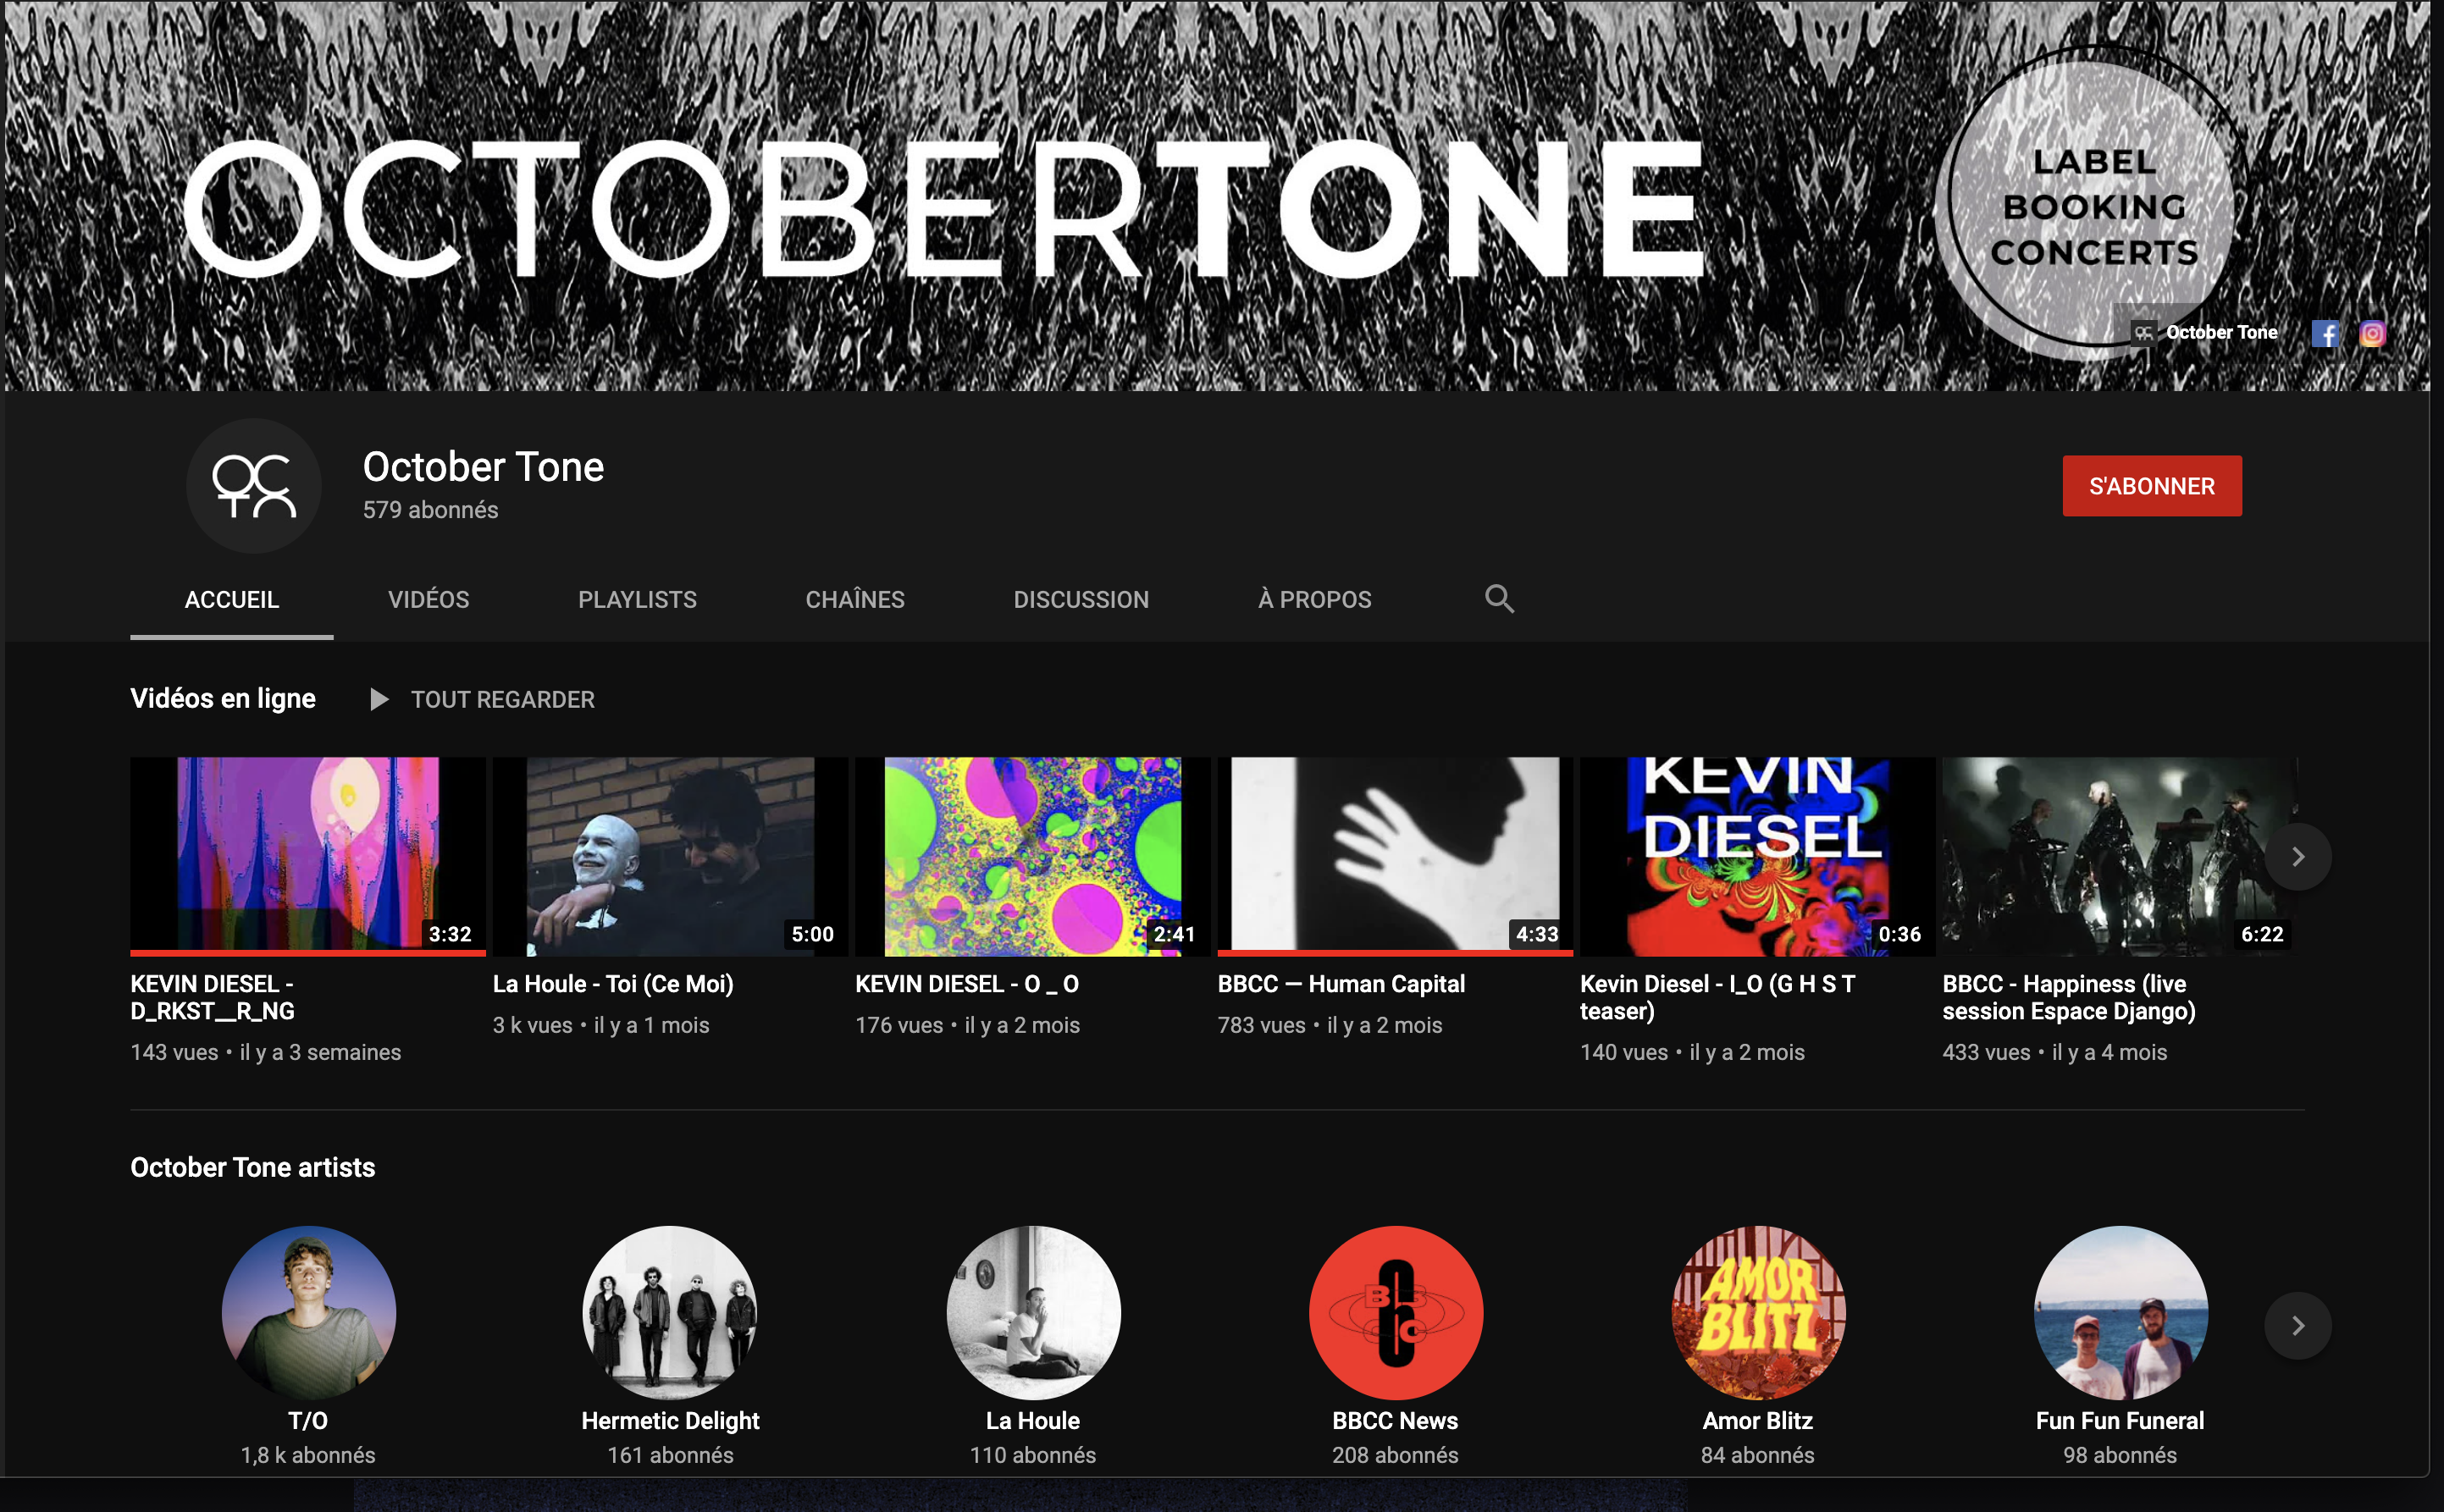This screenshot has height=1512, width=2444.
Task: Open the channel search magnifier icon
Action: pyautogui.click(x=1498, y=599)
